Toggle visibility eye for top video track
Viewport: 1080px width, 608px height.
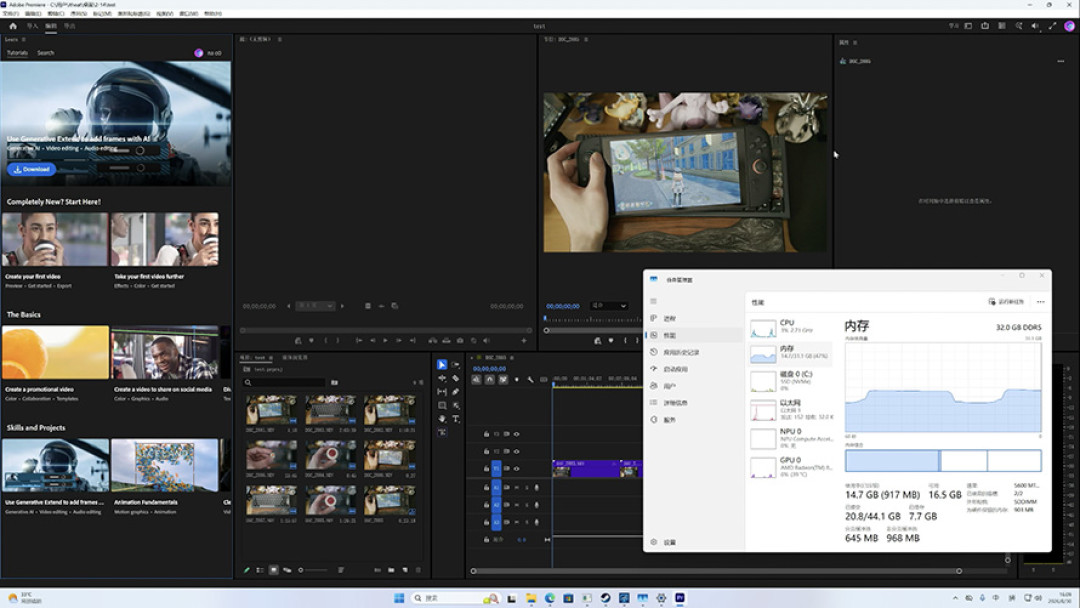tap(517, 434)
